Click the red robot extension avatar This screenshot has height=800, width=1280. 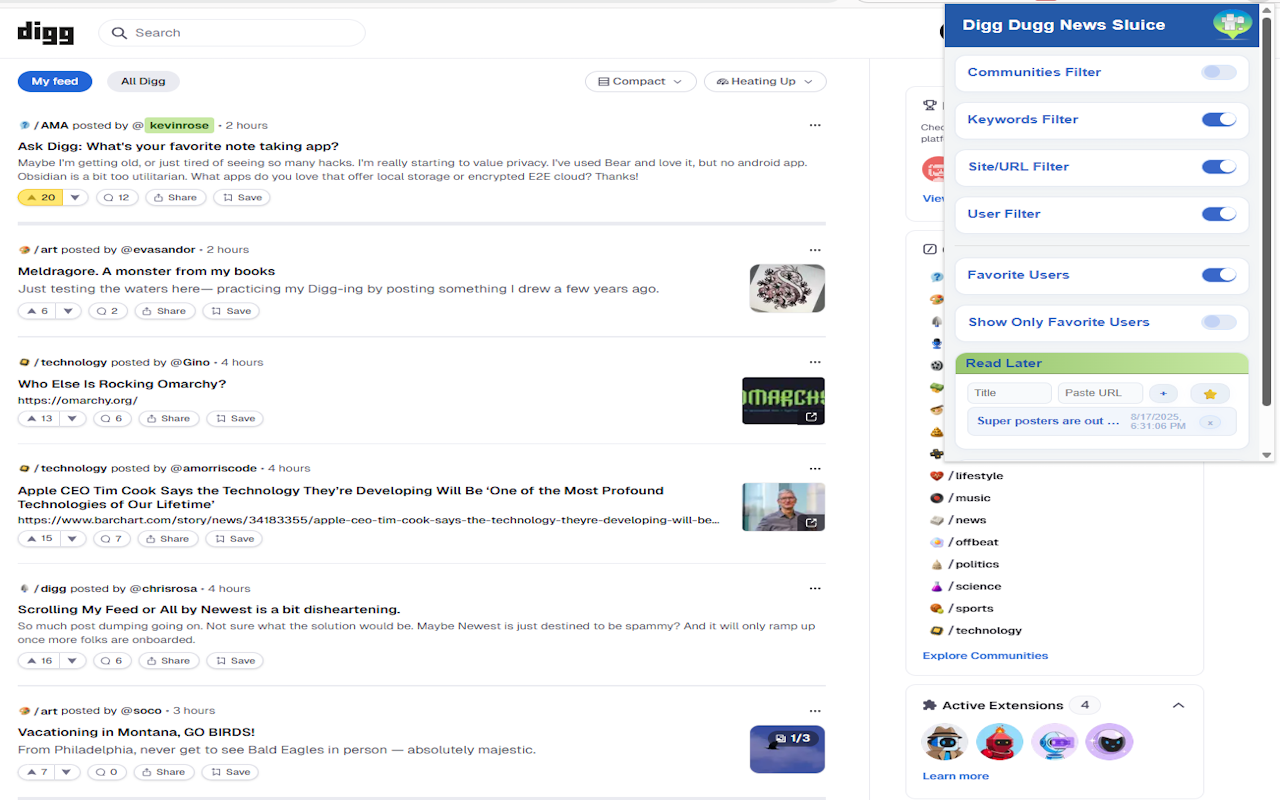(x=999, y=741)
